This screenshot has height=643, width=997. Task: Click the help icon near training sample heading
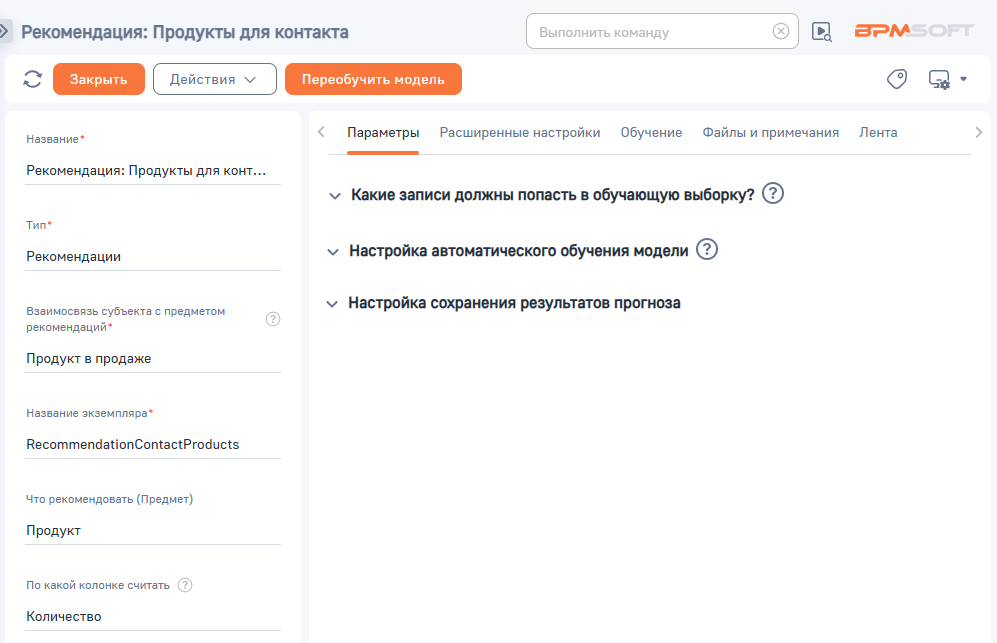(x=772, y=194)
